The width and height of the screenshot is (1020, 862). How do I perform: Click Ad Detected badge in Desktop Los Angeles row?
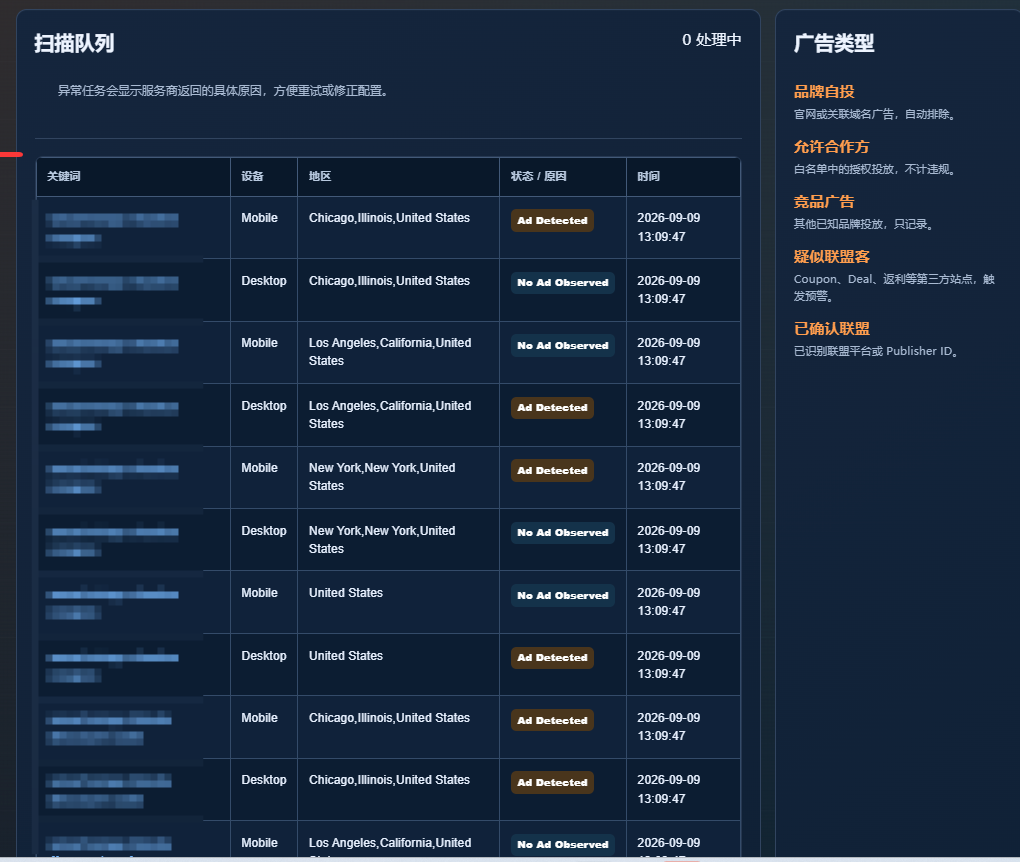pyautogui.click(x=552, y=408)
